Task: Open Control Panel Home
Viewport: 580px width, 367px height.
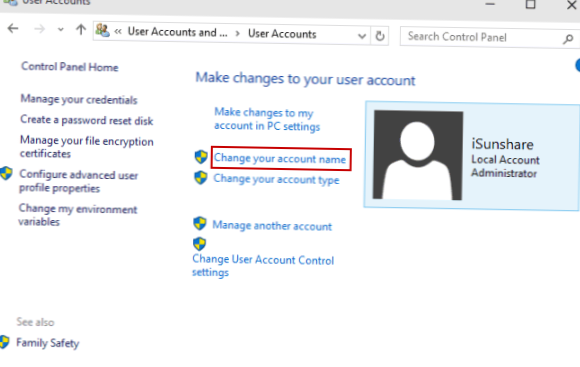Action: [x=70, y=67]
